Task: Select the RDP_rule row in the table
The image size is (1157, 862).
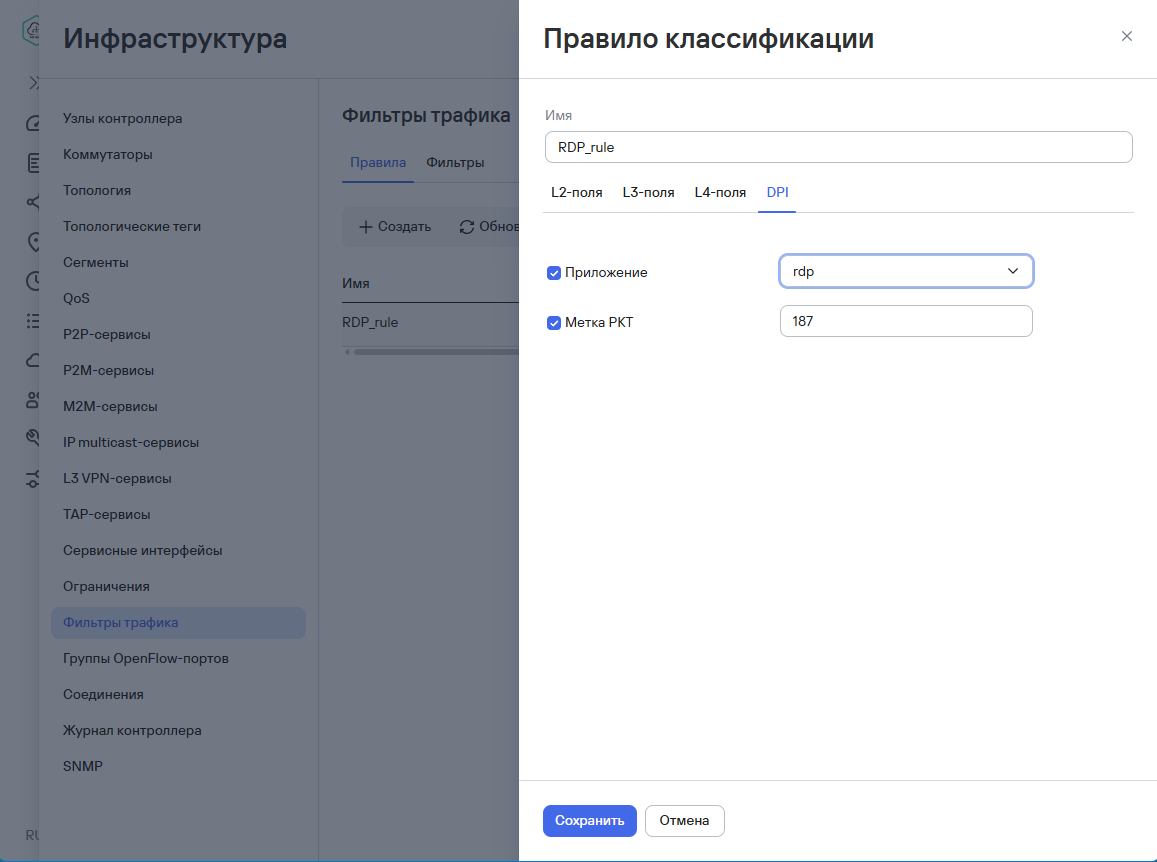Action: [x=430, y=323]
